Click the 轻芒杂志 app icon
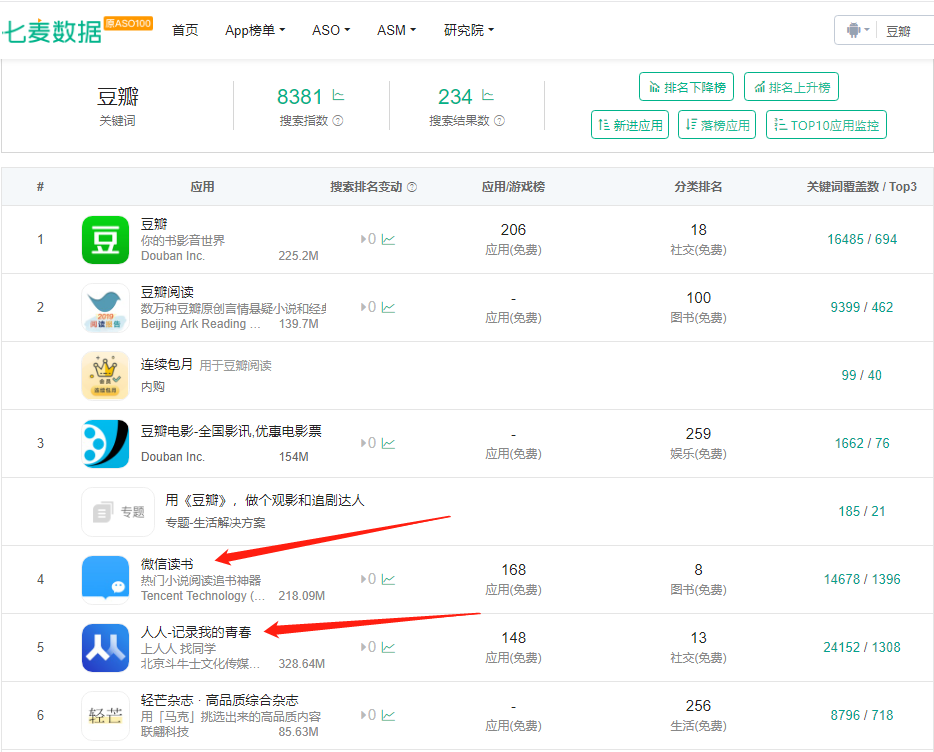 (x=105, y=716)
